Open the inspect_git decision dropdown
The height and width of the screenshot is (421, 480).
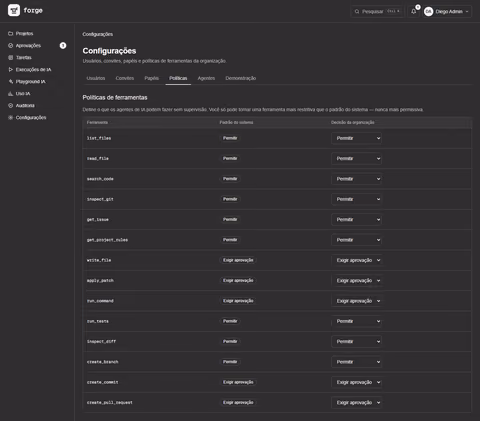pos(356,199)
